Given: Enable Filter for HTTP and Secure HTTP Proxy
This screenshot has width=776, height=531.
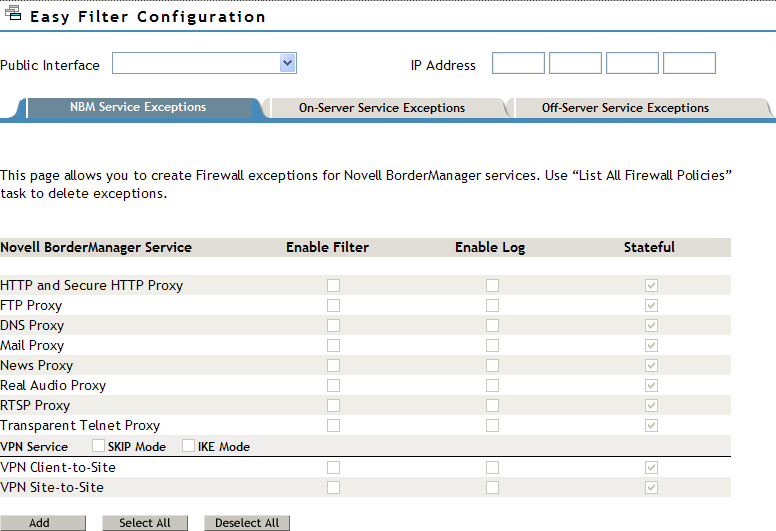Looking at the screenshot, I should click(x=334, y=286).
